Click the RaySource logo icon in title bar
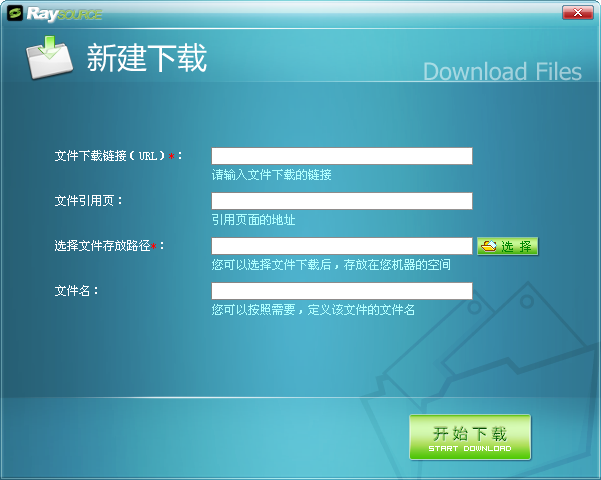601x480 pixels. pyautogui.click(x=14, y=14)
